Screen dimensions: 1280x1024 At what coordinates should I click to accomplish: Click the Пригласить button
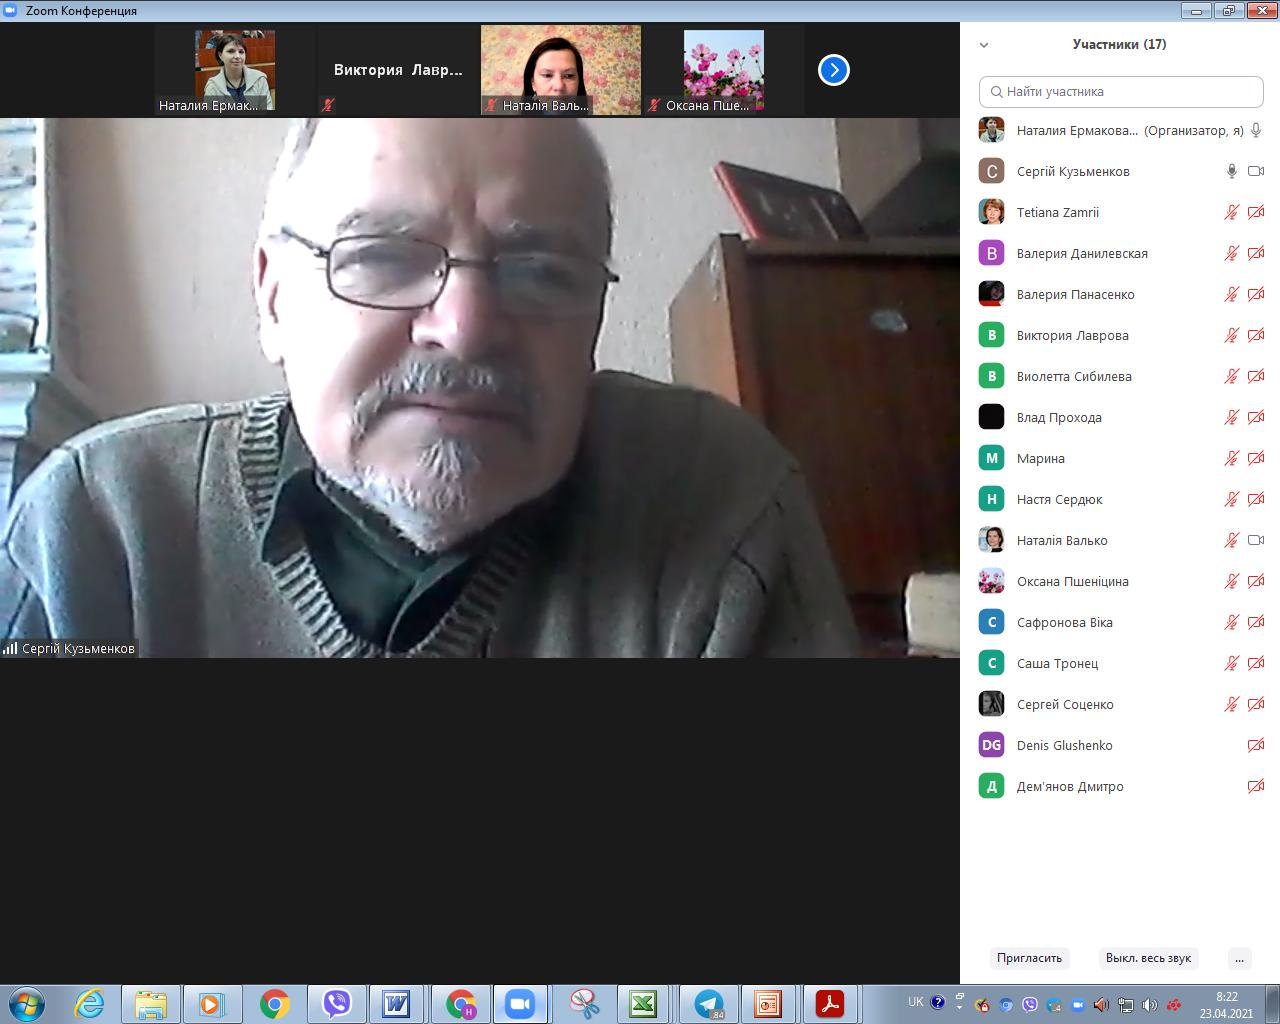[x=1029, y=958]
